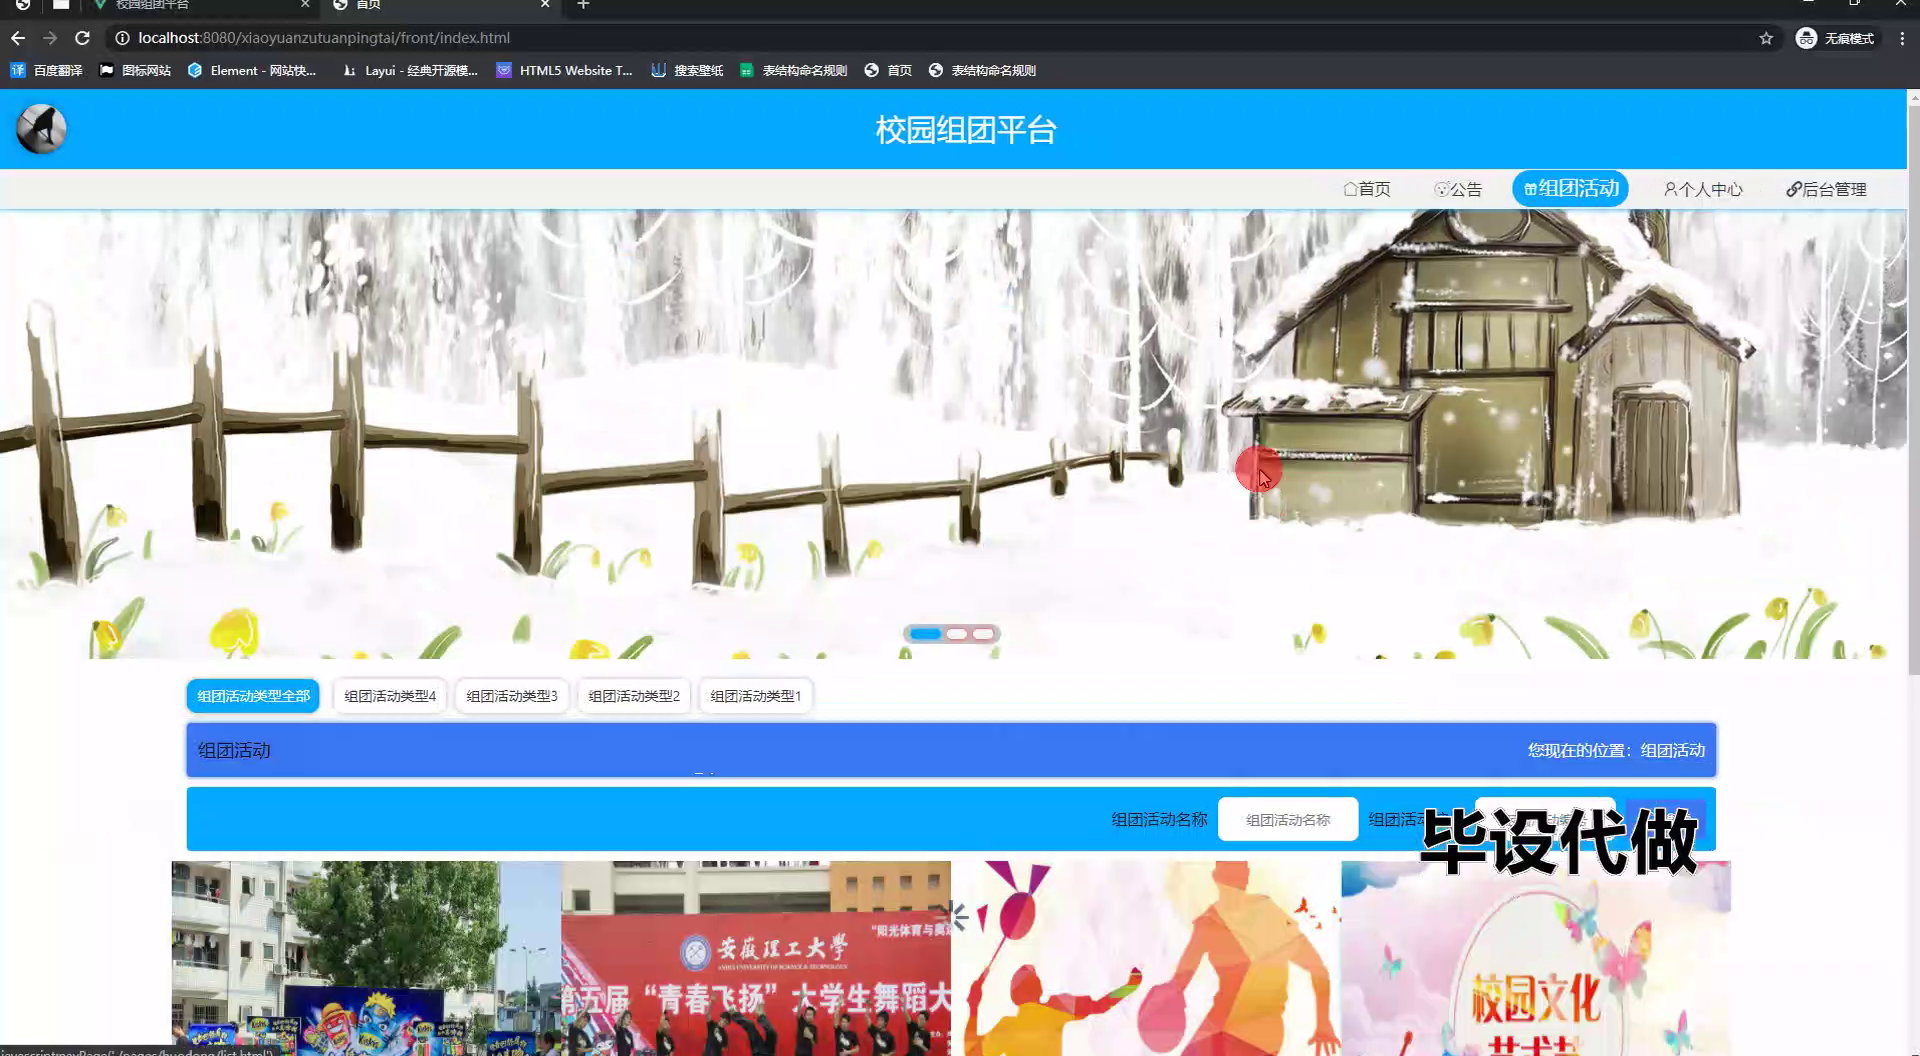Go to 首页 in the site navigation

click(x=1367, y=189)
